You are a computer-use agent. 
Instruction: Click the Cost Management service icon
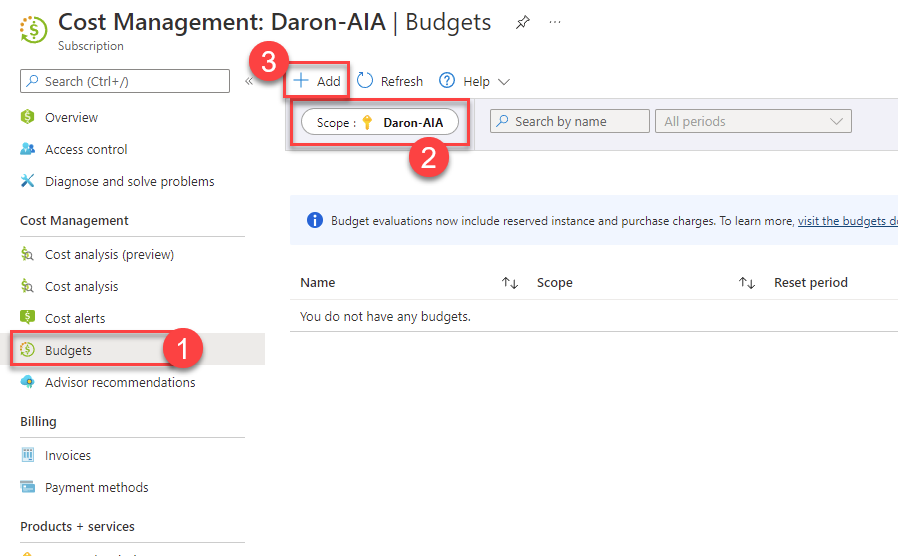coord(33,30)
